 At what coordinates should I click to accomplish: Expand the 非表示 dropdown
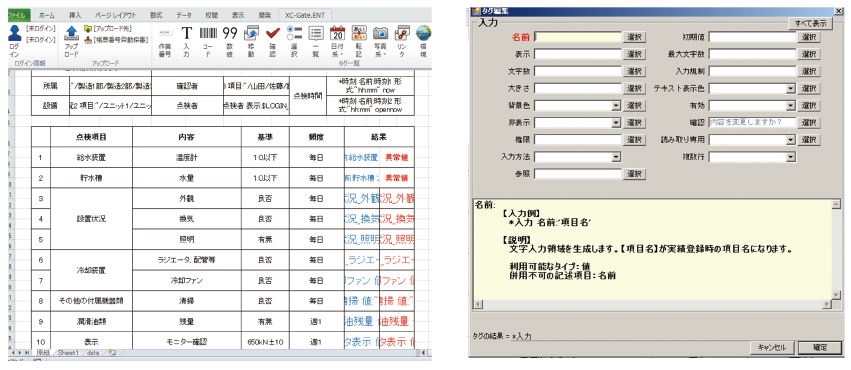pos(616,123)
